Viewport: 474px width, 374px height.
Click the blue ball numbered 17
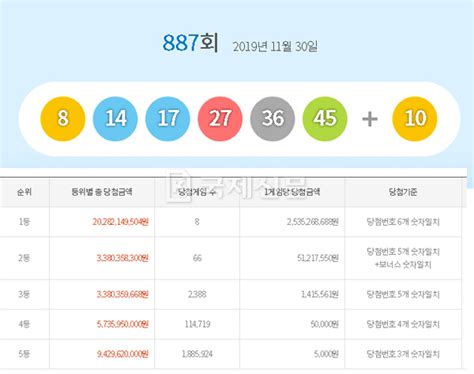point(168,119)
